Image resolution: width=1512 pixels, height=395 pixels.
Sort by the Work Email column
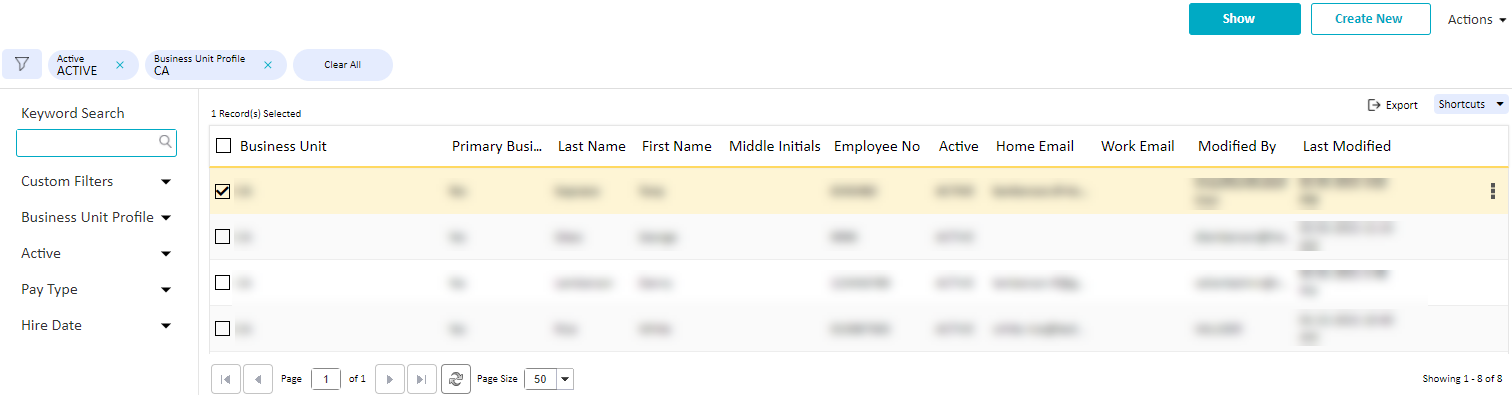click(1138, 146)
